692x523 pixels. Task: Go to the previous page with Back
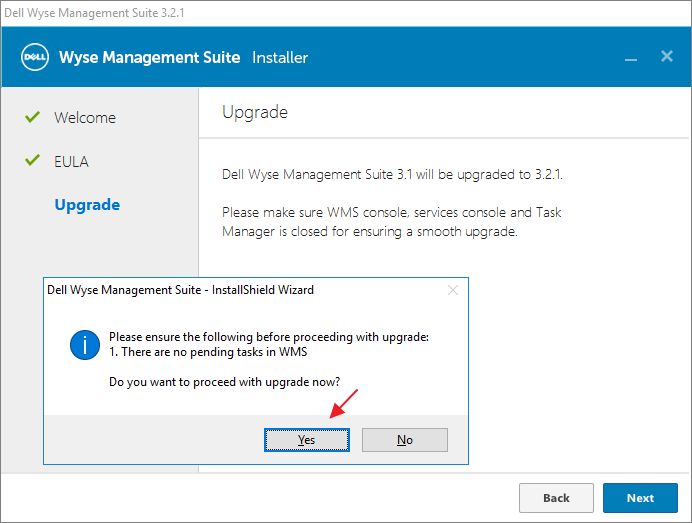point(556,498)
